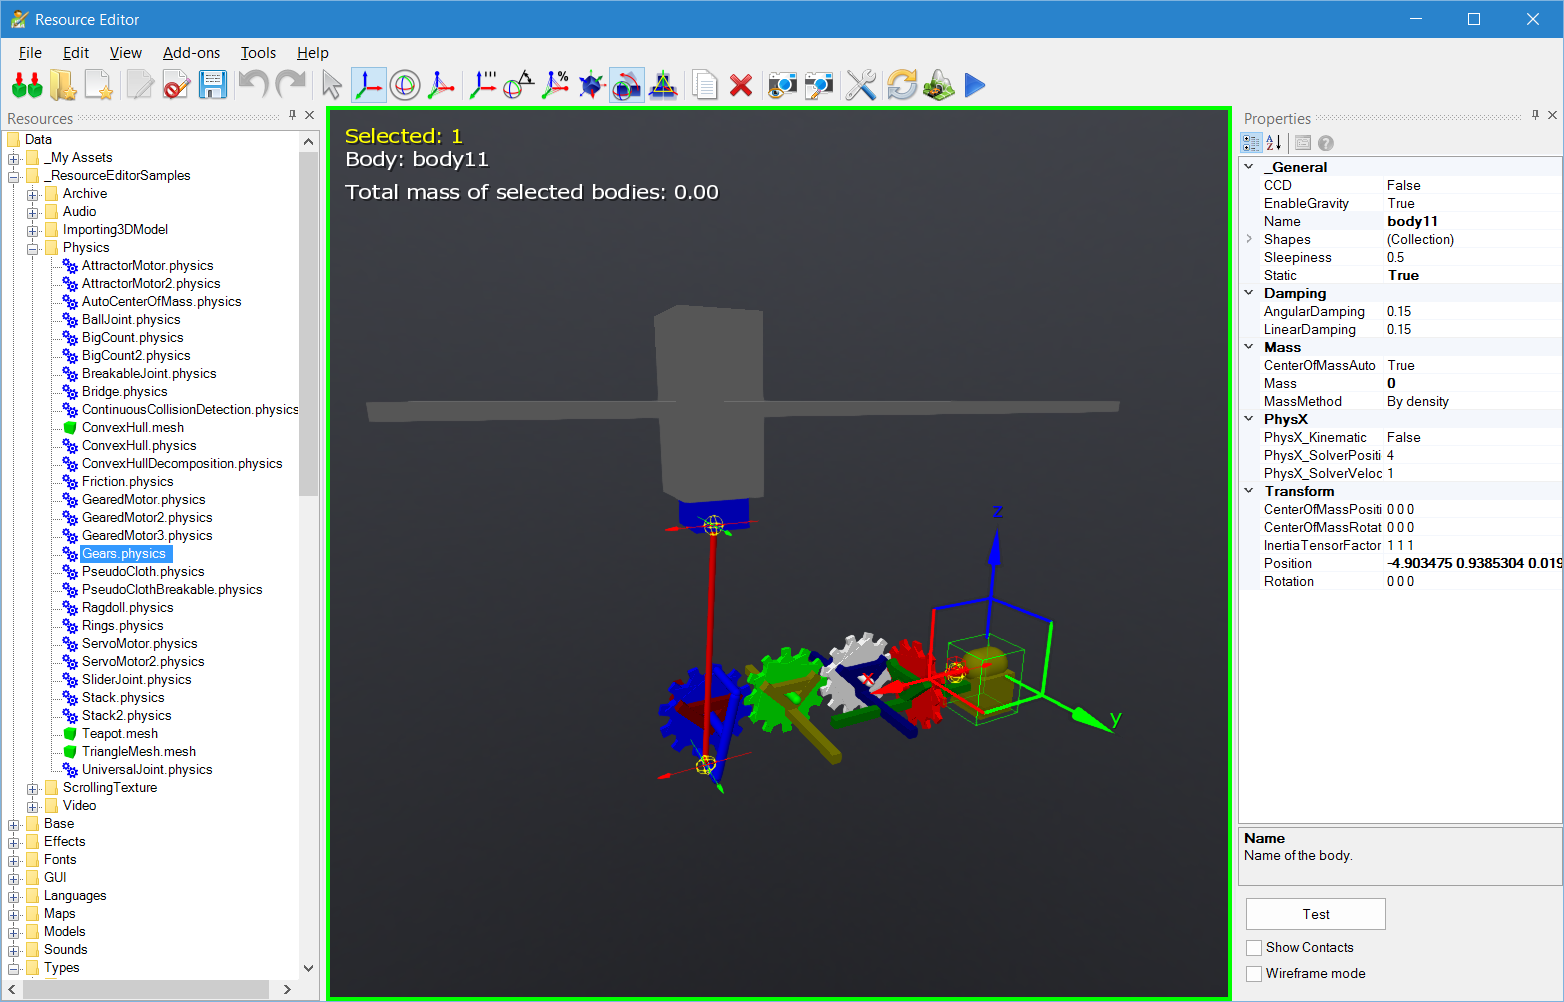Viewport: 1564px width, 1002px height.
Task: Sort properties alphabetically with A-Z icon
Action: tap(1274, 143)
